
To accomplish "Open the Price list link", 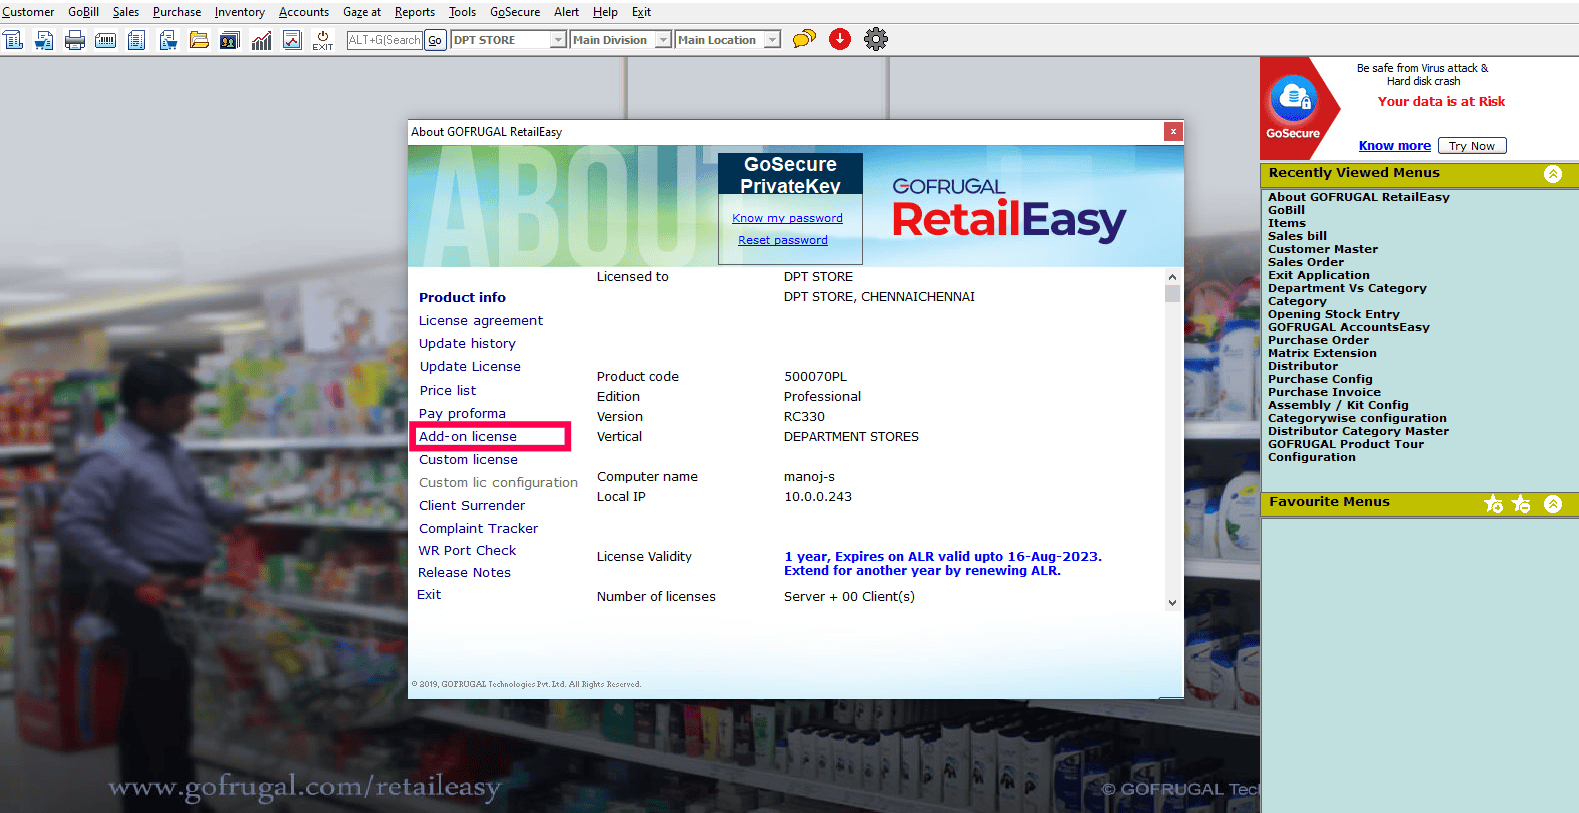I will [x=448, y=390].
